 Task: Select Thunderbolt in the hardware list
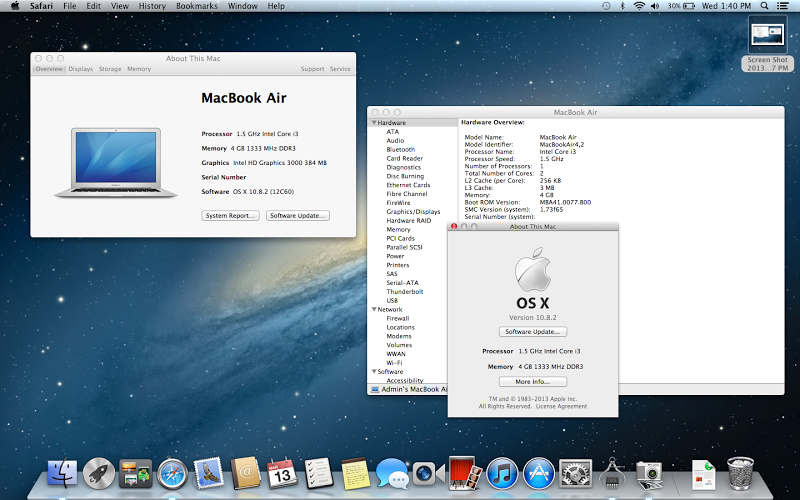(x=405, y=291)
